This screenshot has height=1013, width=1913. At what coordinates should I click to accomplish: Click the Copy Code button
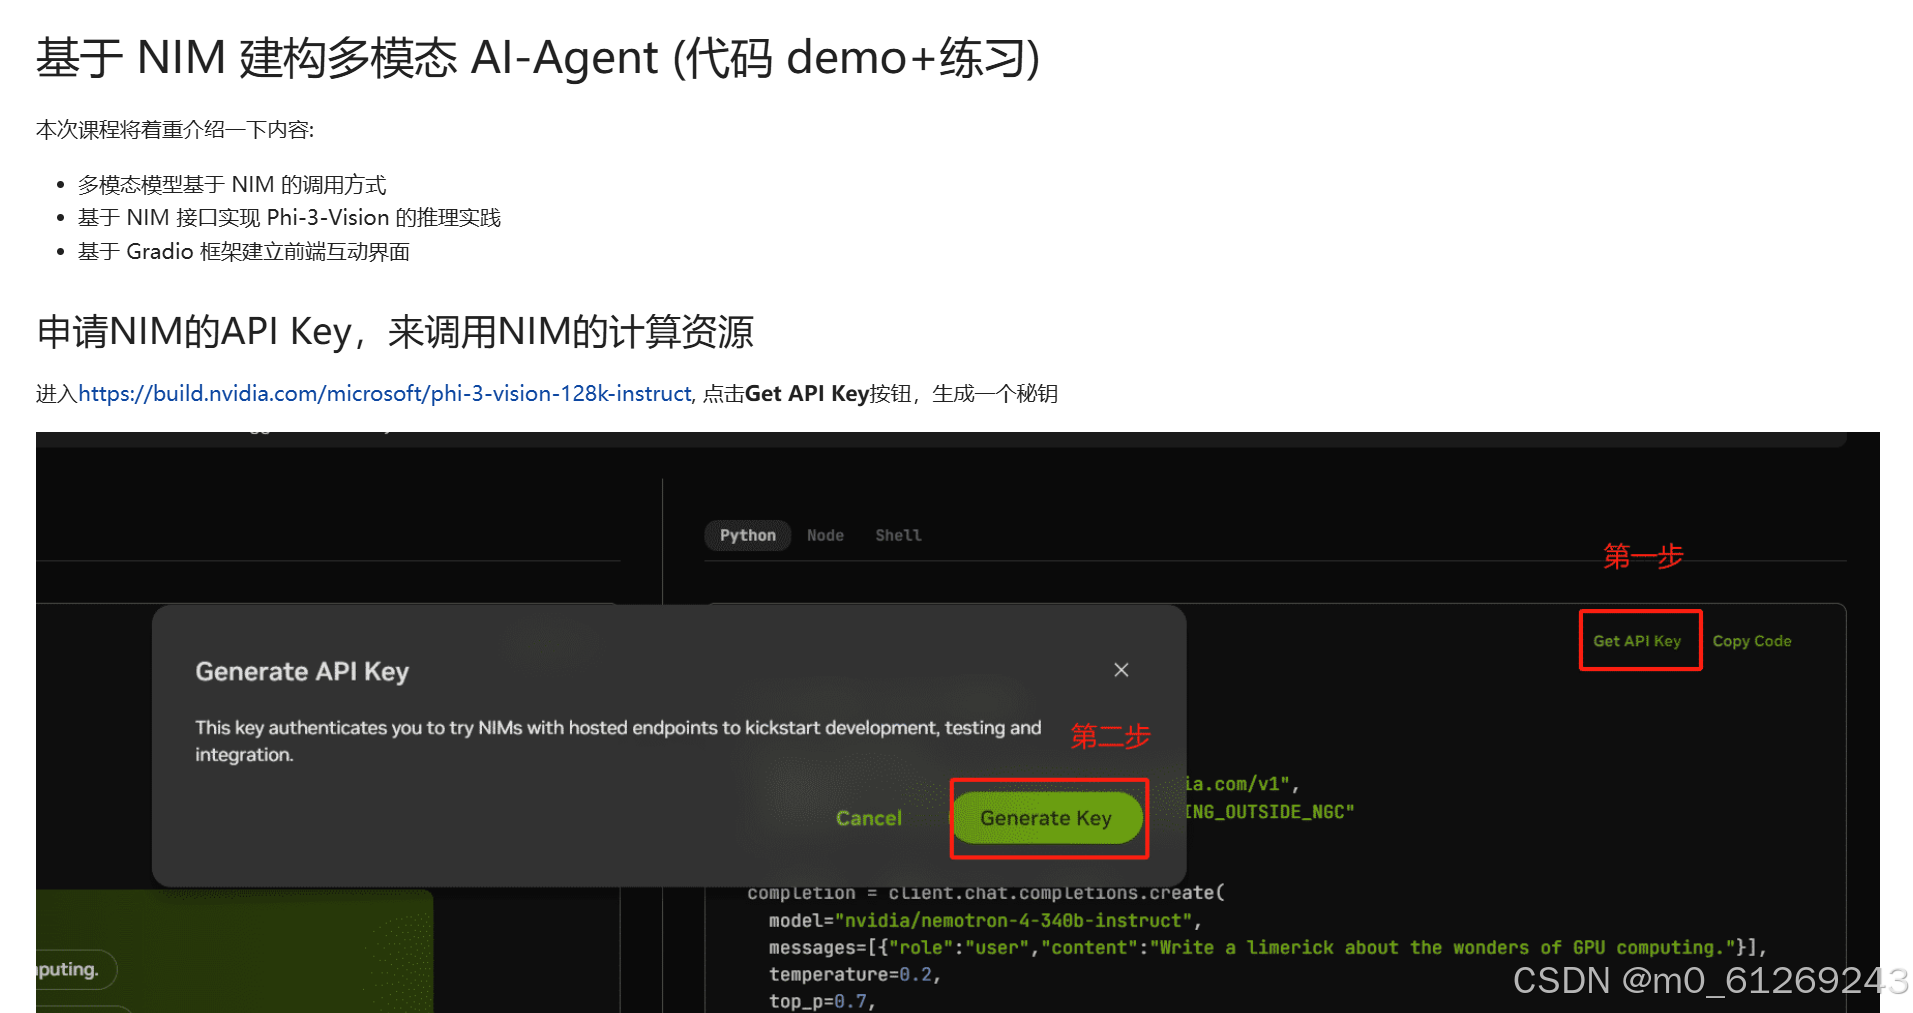[x=1752, y=641]
